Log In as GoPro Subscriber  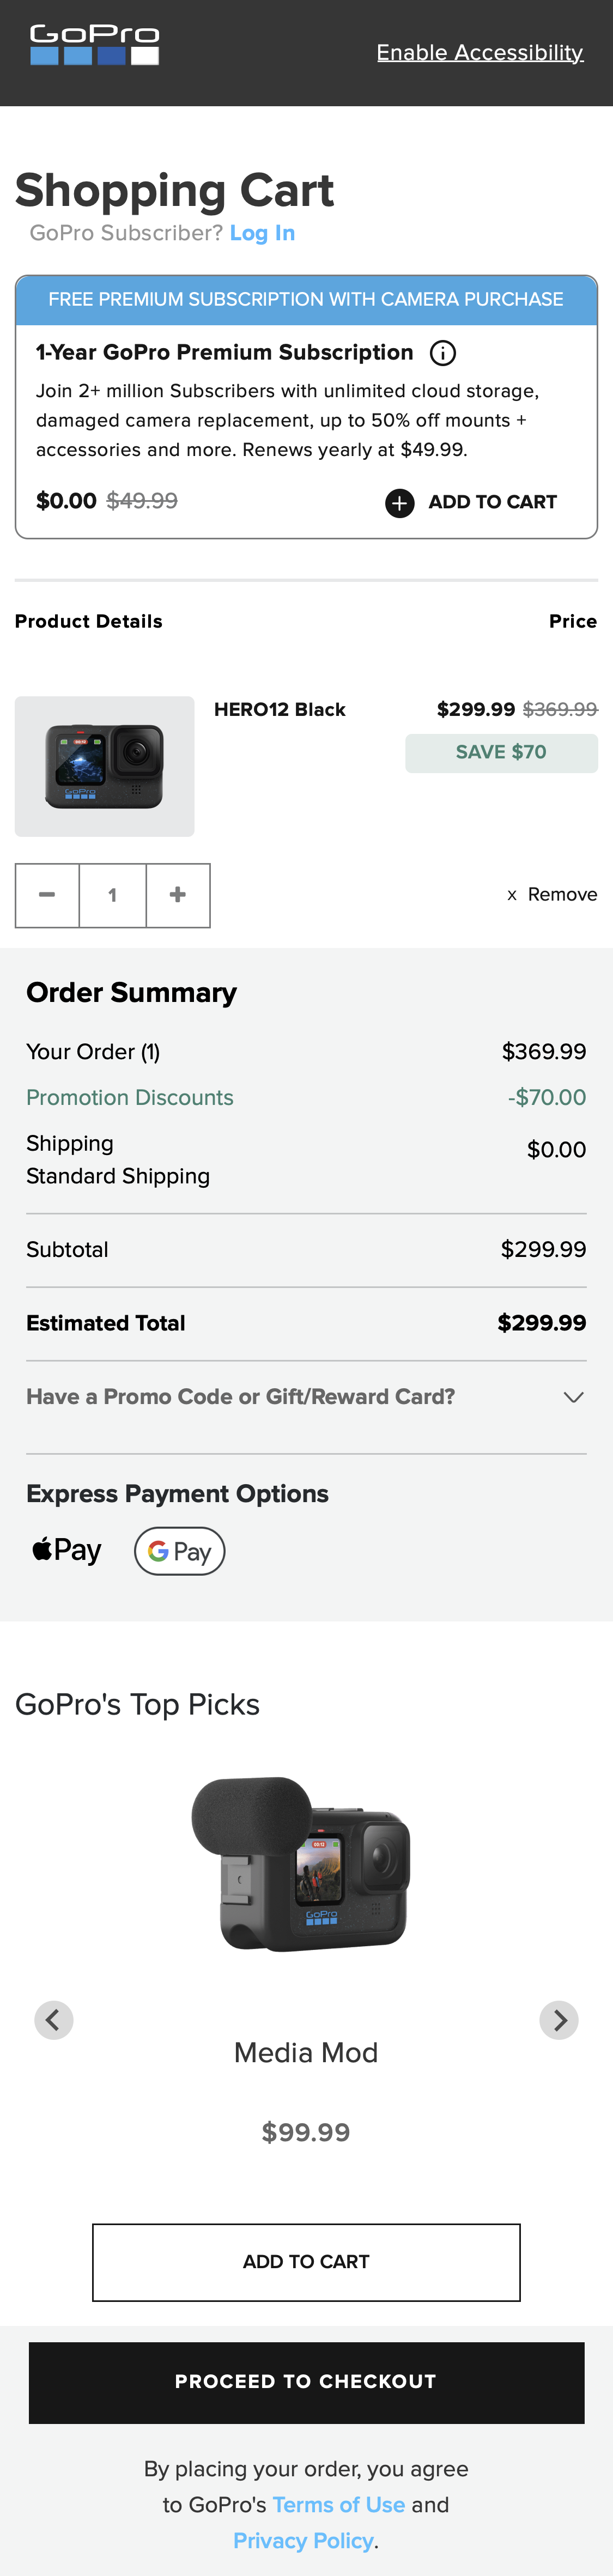pos(262,233)
